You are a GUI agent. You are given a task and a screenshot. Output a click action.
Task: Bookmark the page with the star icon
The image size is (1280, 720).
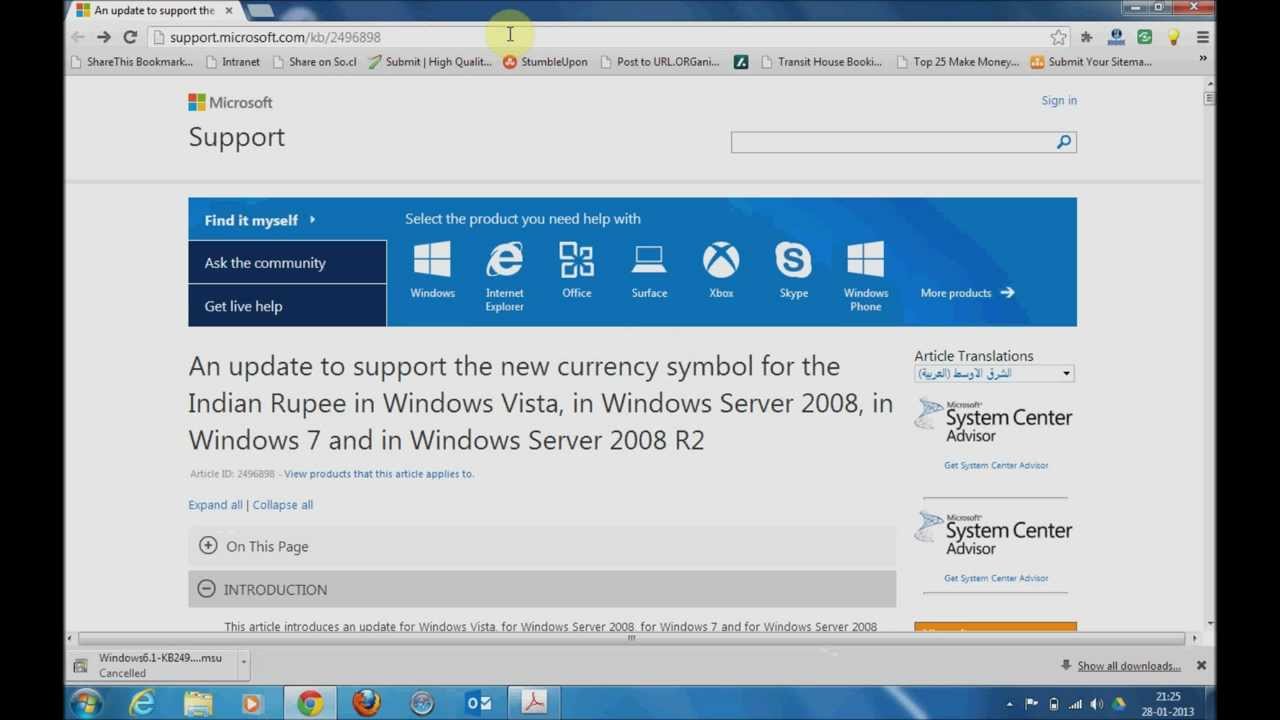pyautogui.click(x=1059, y=37)
